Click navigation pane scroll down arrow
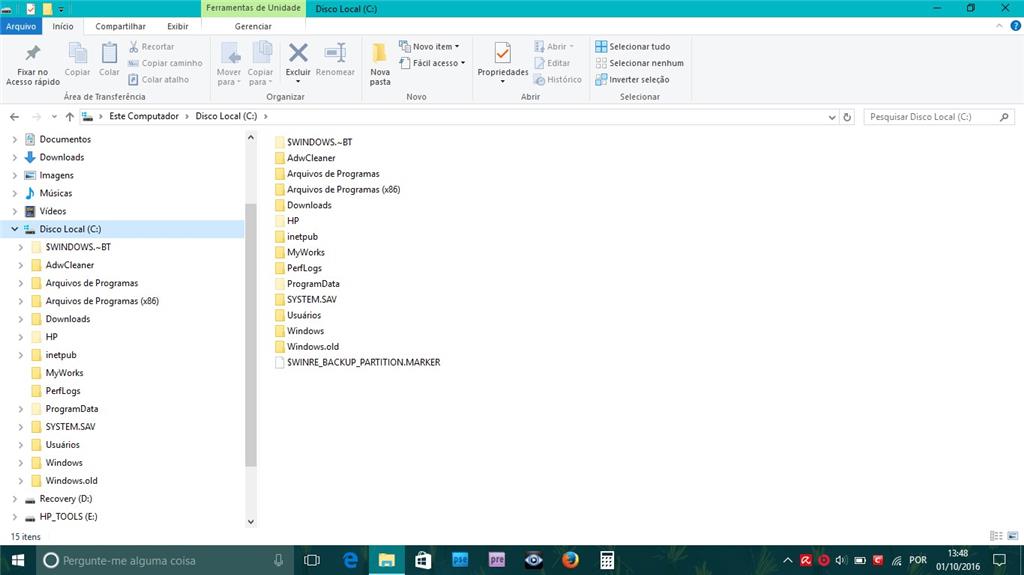Screen dimensions: 1024x575 (251, 522)
